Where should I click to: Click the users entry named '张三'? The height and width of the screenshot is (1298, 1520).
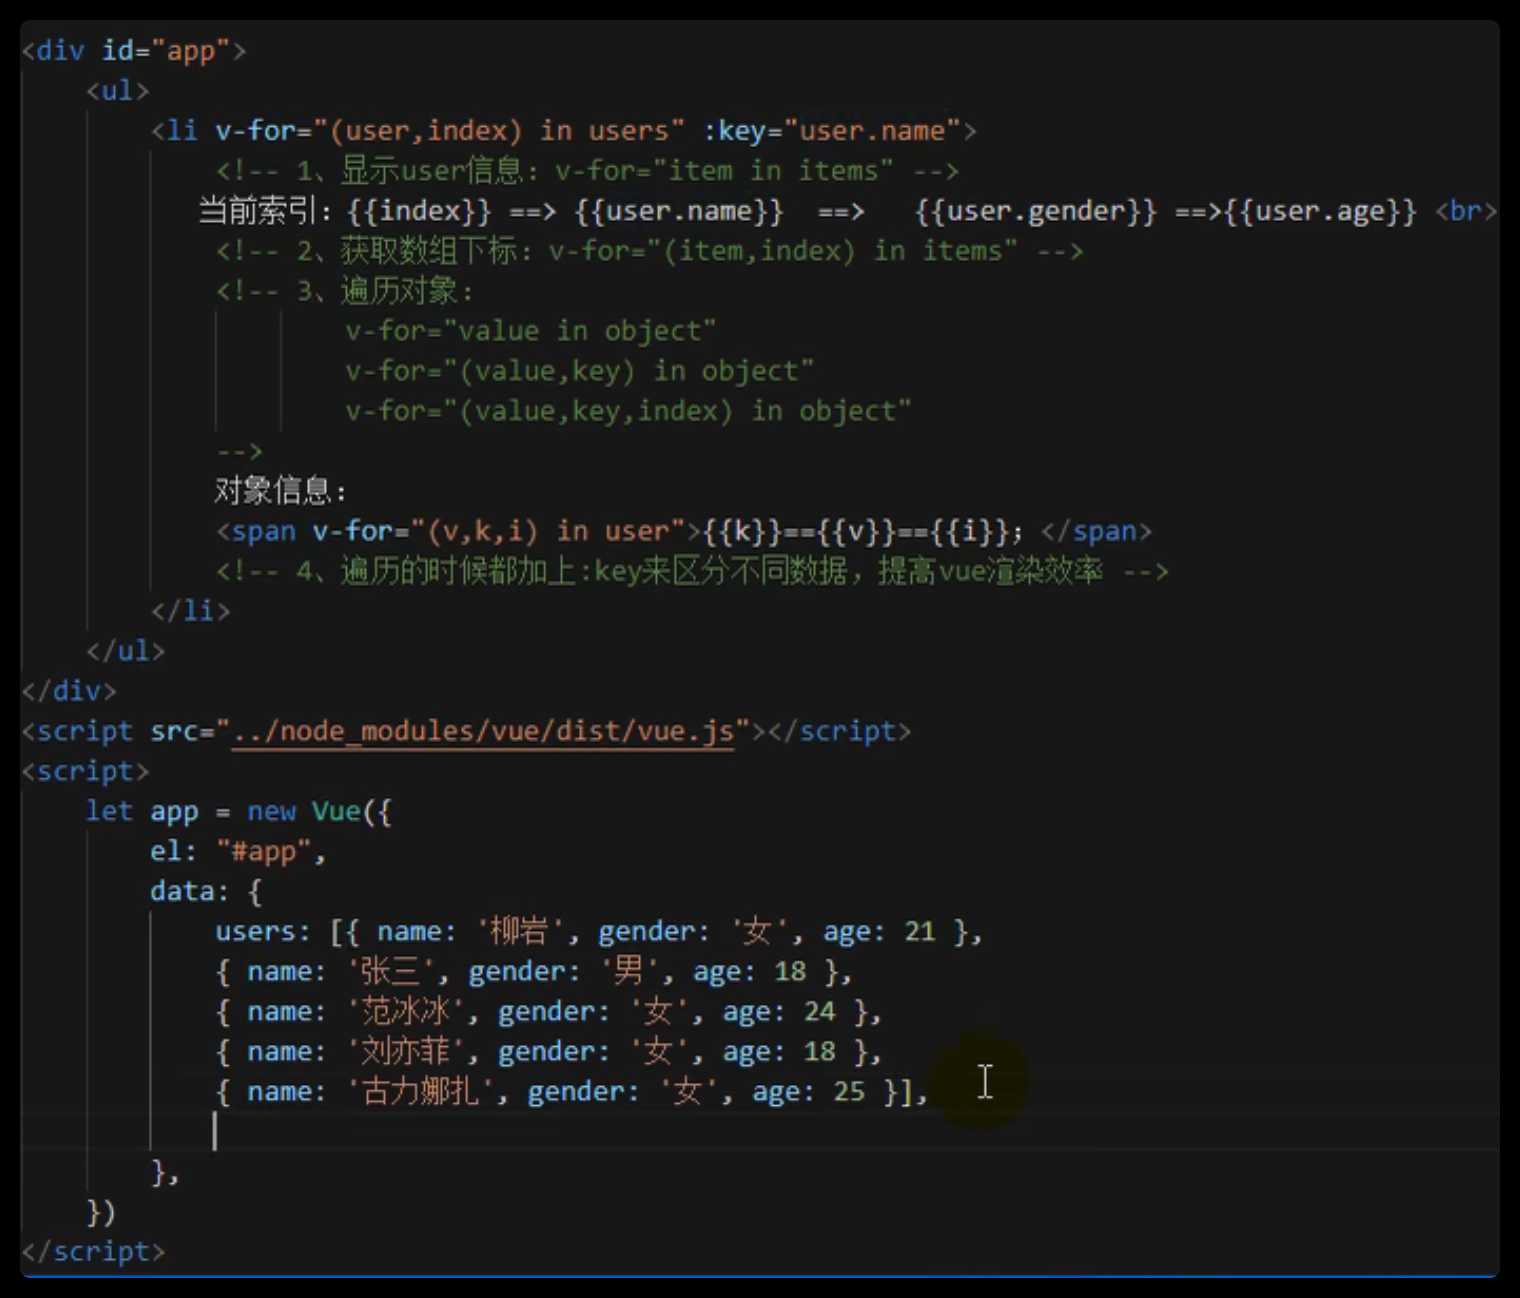[x=534, y=971]
